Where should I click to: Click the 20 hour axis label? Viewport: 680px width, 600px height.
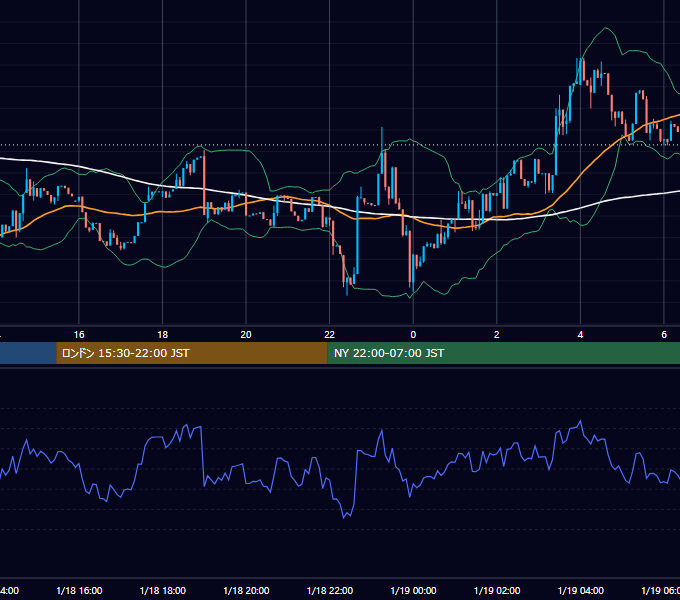[246, 335]
